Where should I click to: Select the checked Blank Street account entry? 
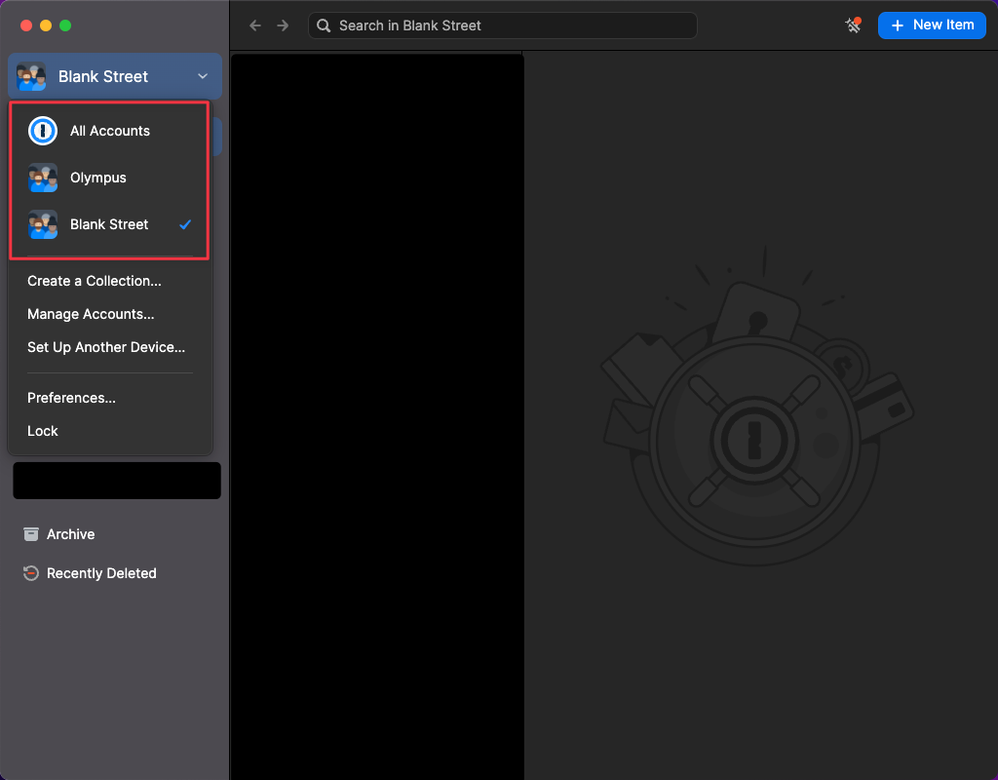point(109,224)
